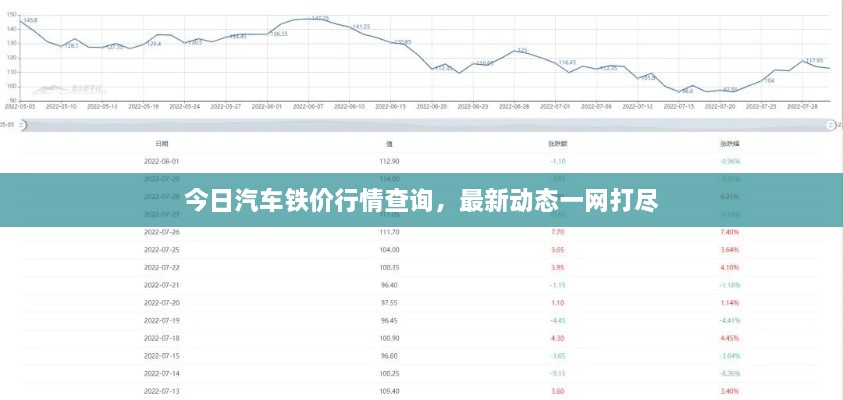This screenshot has height=400, width=843.
Task: Click the left handle of the date range slider
Action: pyautogui.click(x=22, y=125)
